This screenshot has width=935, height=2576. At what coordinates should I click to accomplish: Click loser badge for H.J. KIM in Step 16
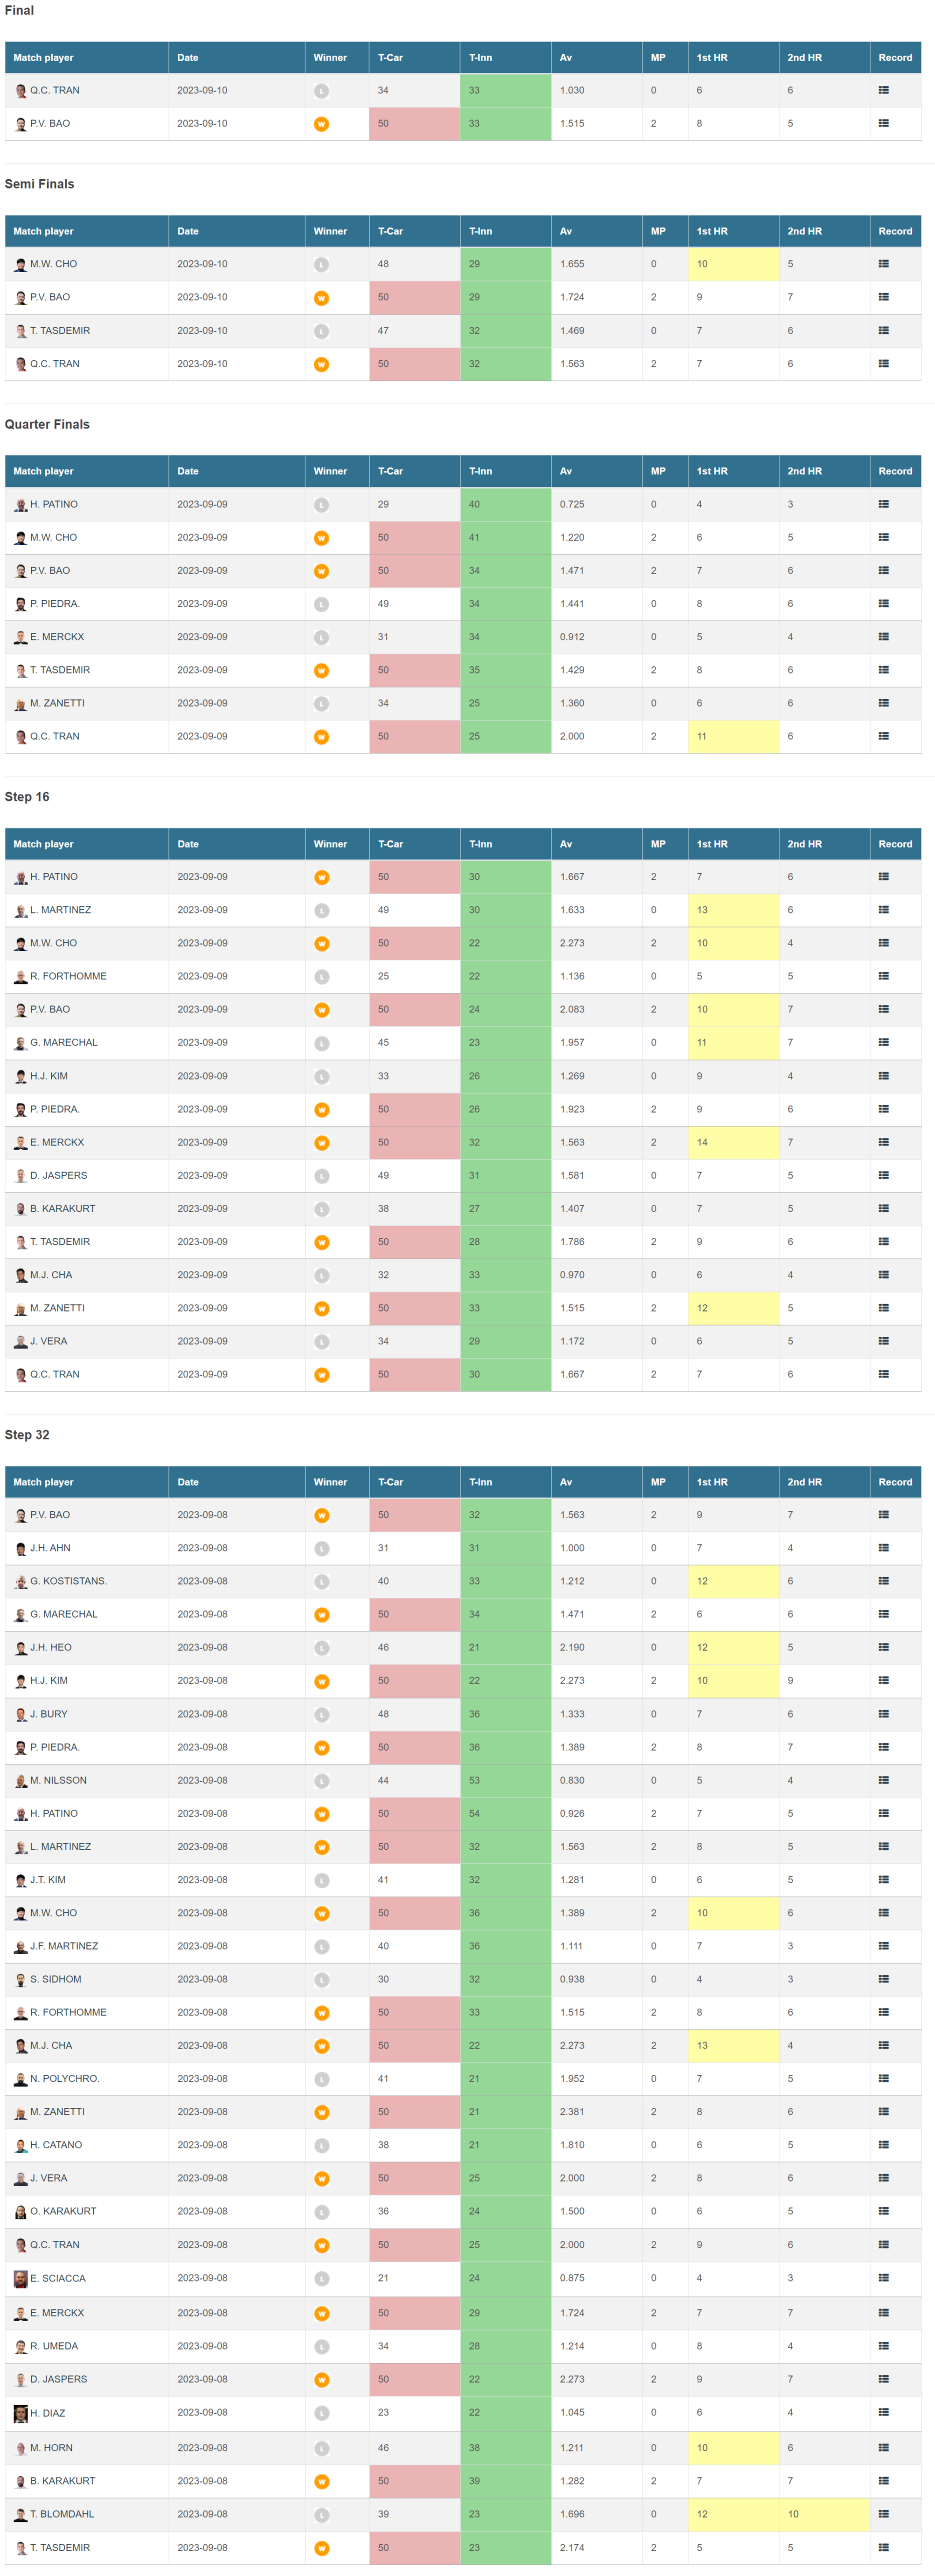tap(321, 1077)
